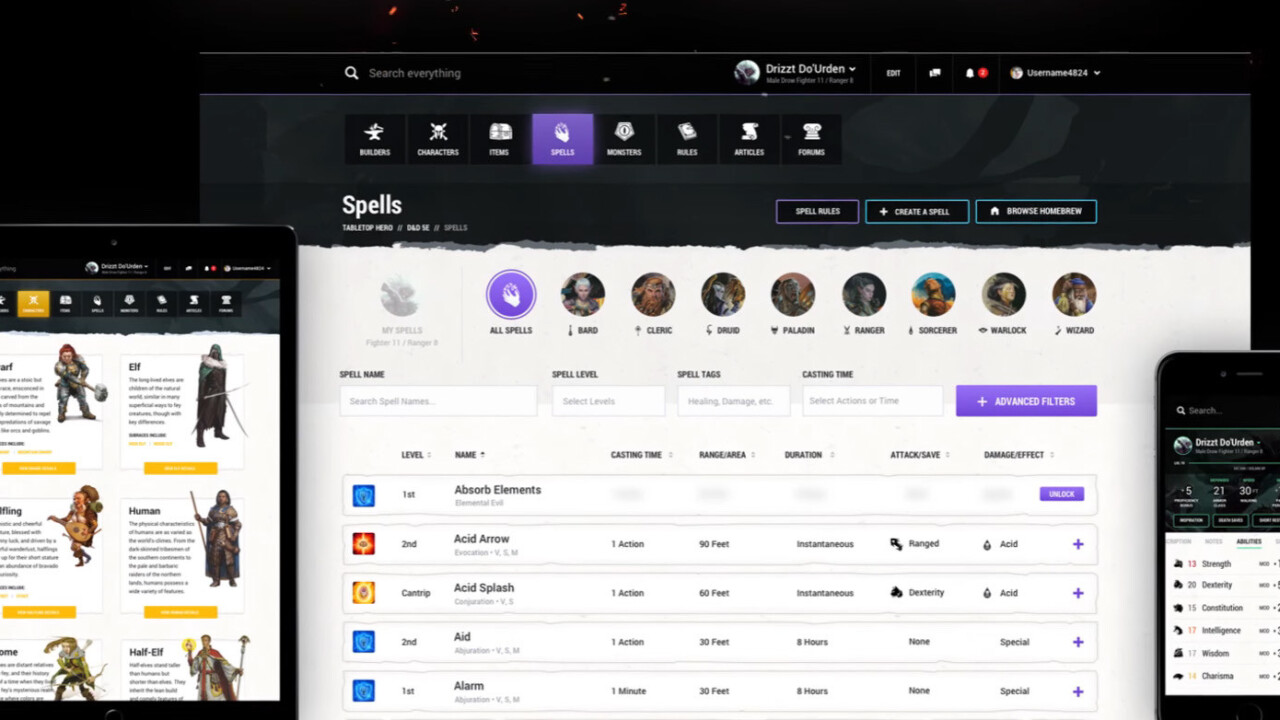The image size is (1280, 720).
Task: Toggle the Sorcerer class filter
Action: (933, 295)
